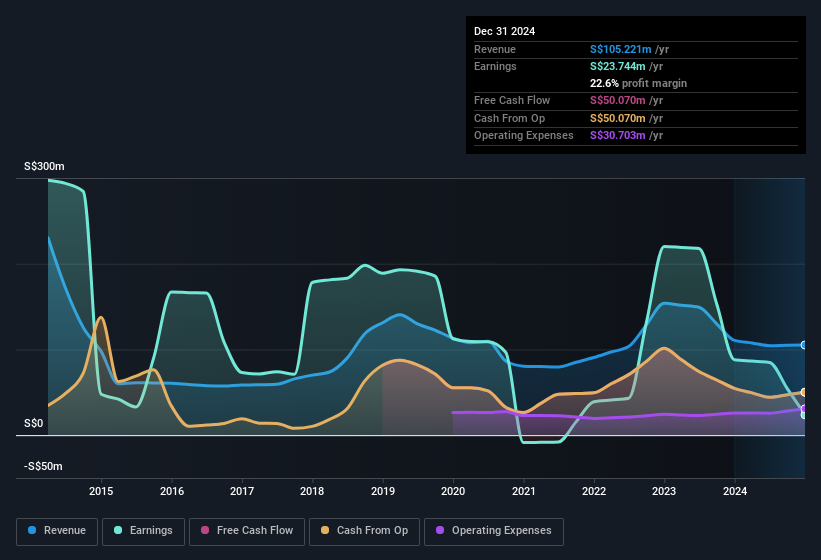Toggle Cash From Op legend item
The image size is (821, 560).
coord(364,531)
